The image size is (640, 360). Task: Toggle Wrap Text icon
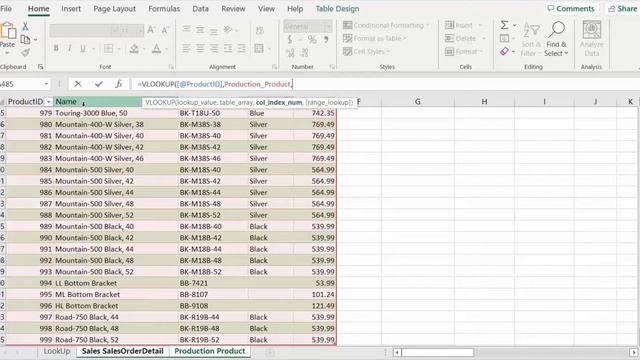tap(259, 30)
